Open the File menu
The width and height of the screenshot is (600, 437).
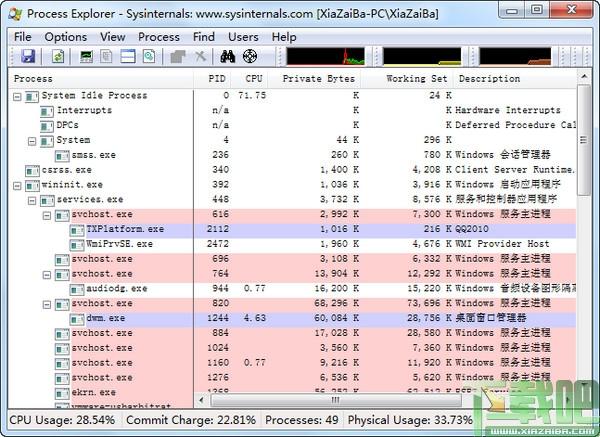[x=23, y=37]
